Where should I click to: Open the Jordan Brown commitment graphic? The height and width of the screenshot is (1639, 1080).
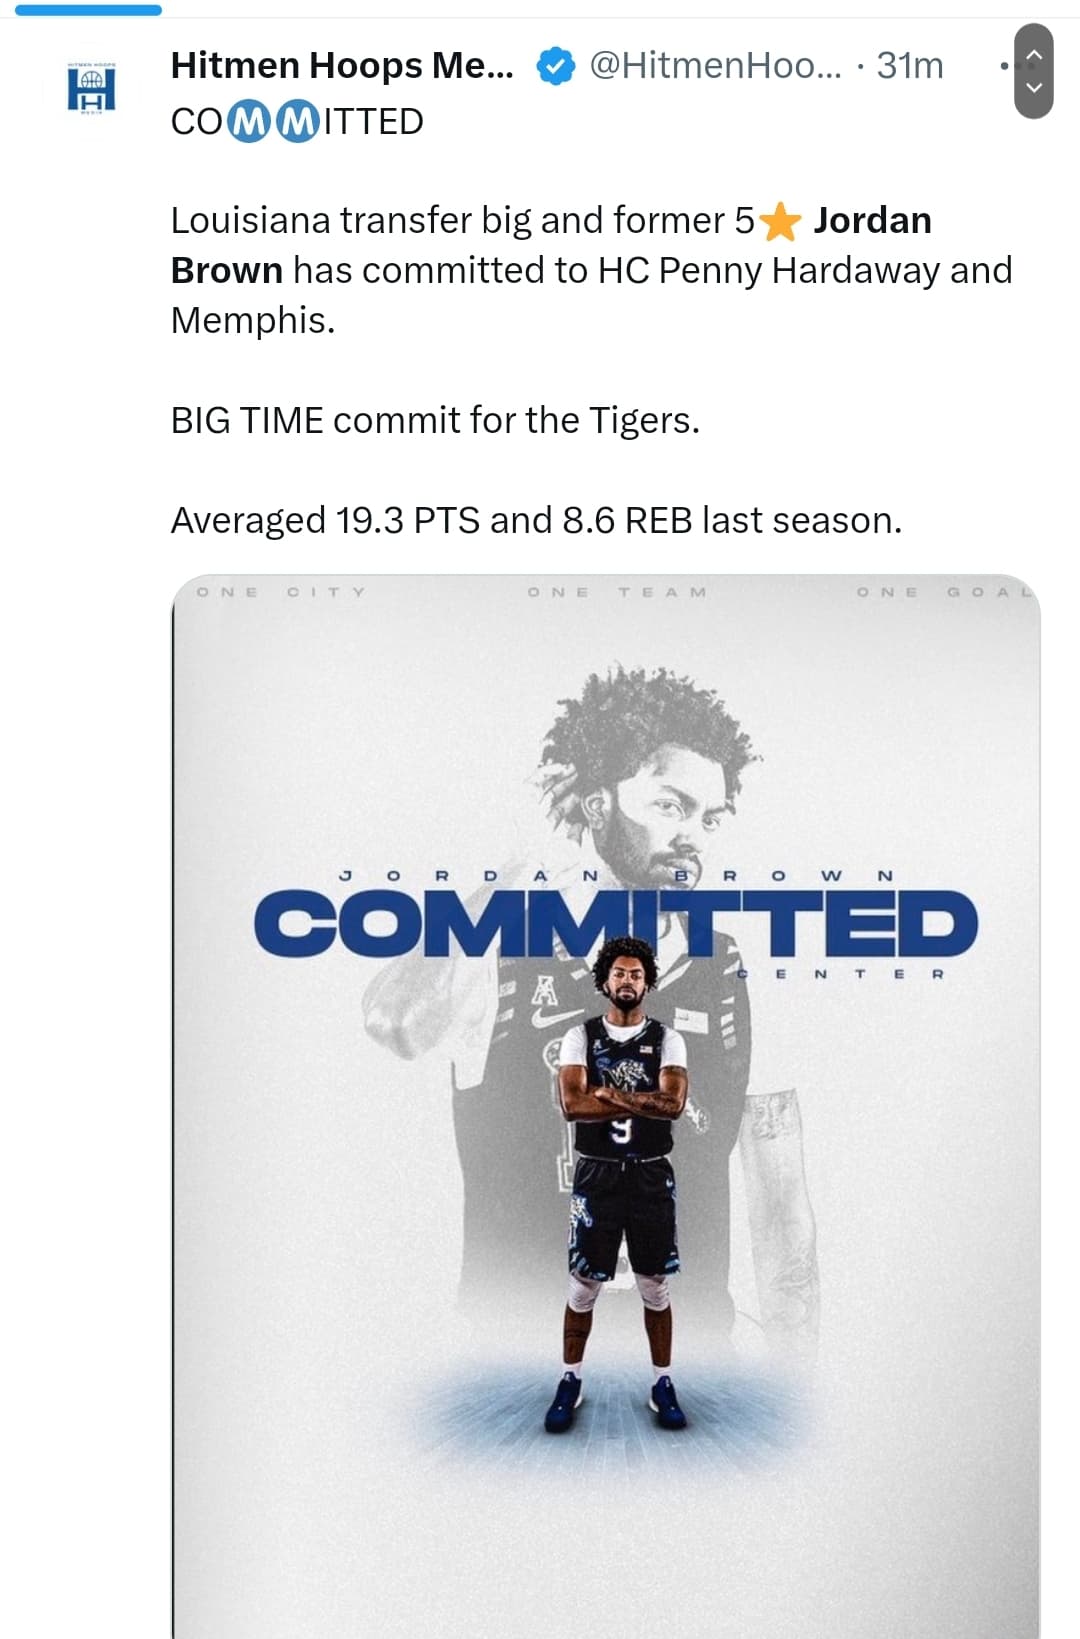point(606,1106)
